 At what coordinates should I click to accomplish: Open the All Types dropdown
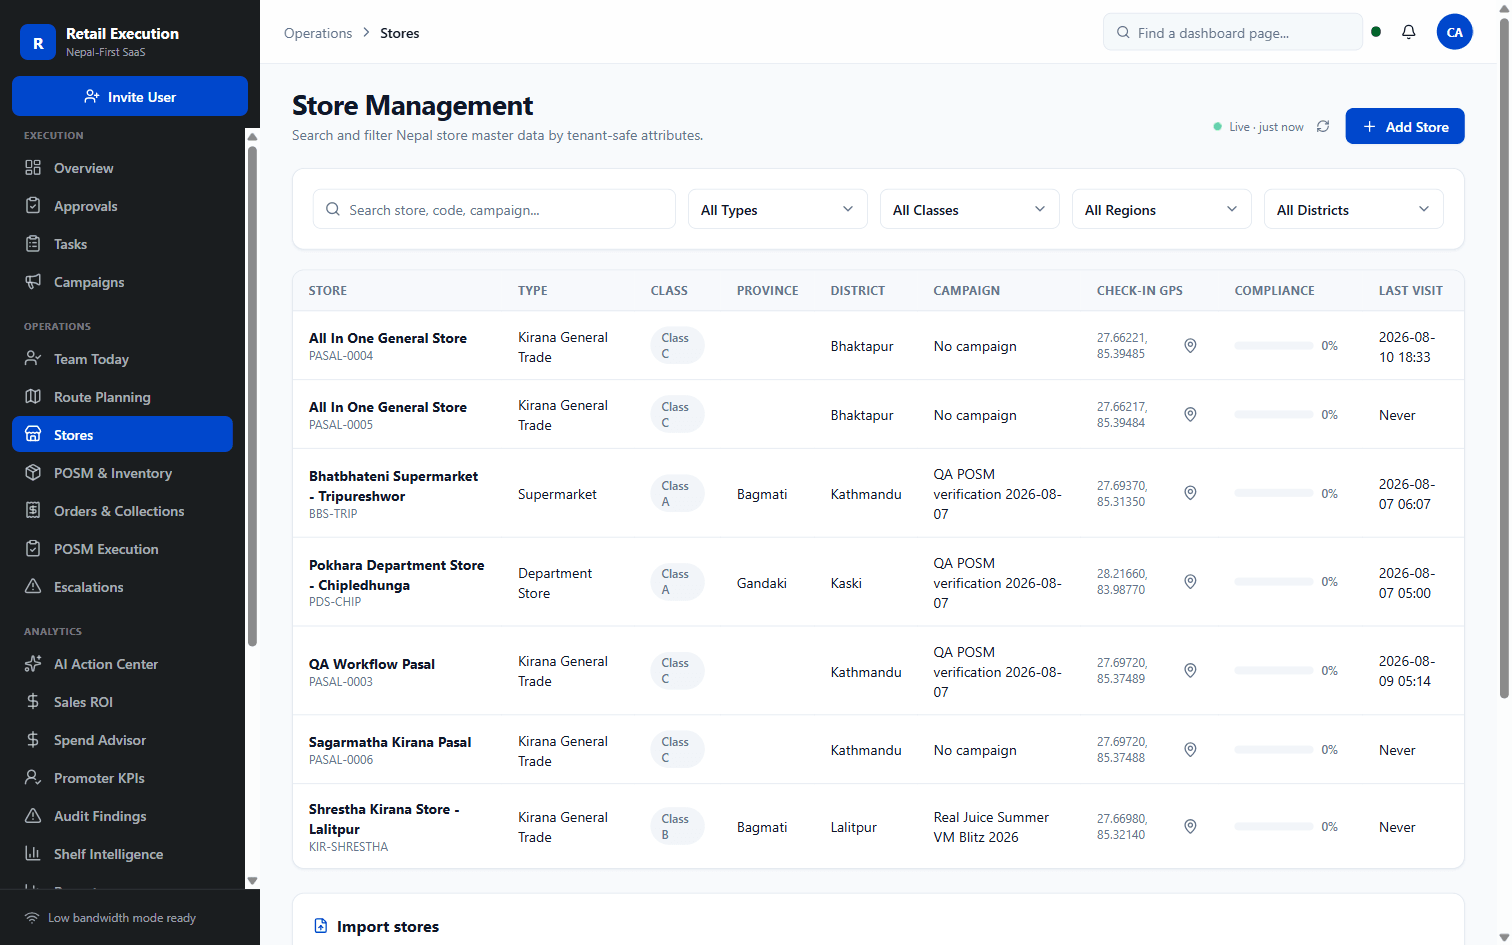click(777, 209)
